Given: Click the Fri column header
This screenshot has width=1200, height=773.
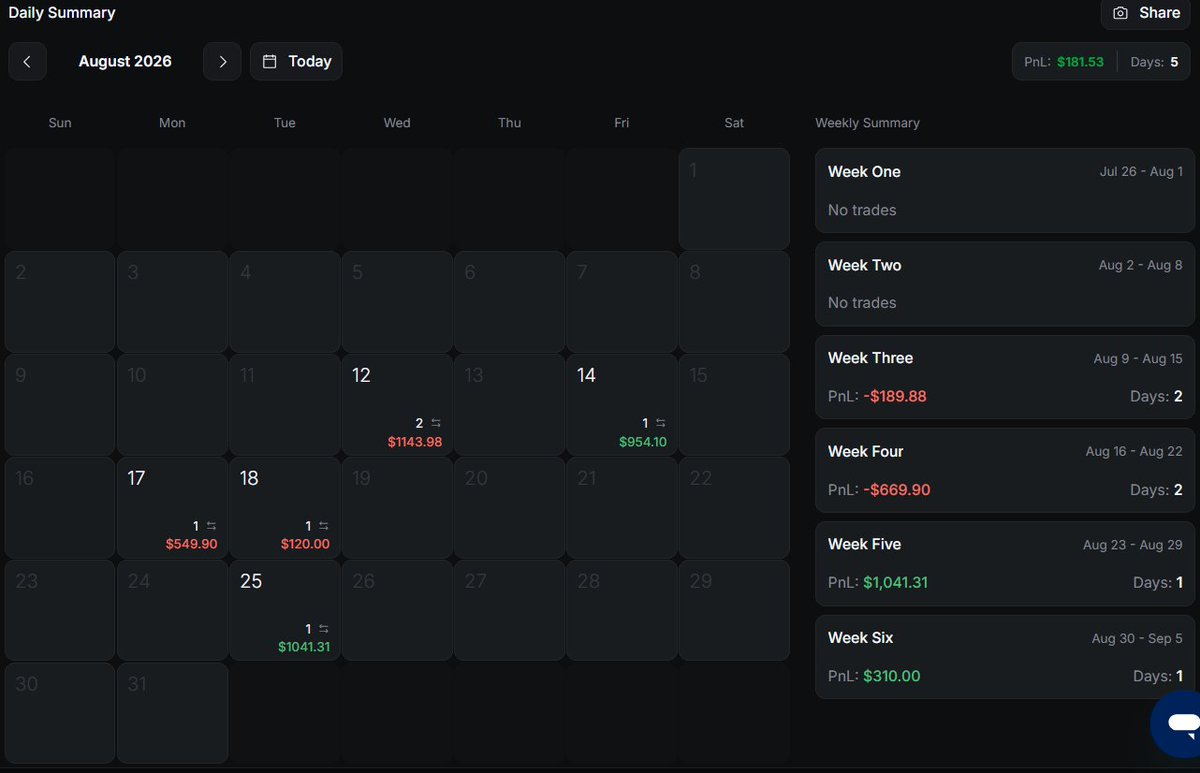Looking at the screenshot, I should click(622, 123).
